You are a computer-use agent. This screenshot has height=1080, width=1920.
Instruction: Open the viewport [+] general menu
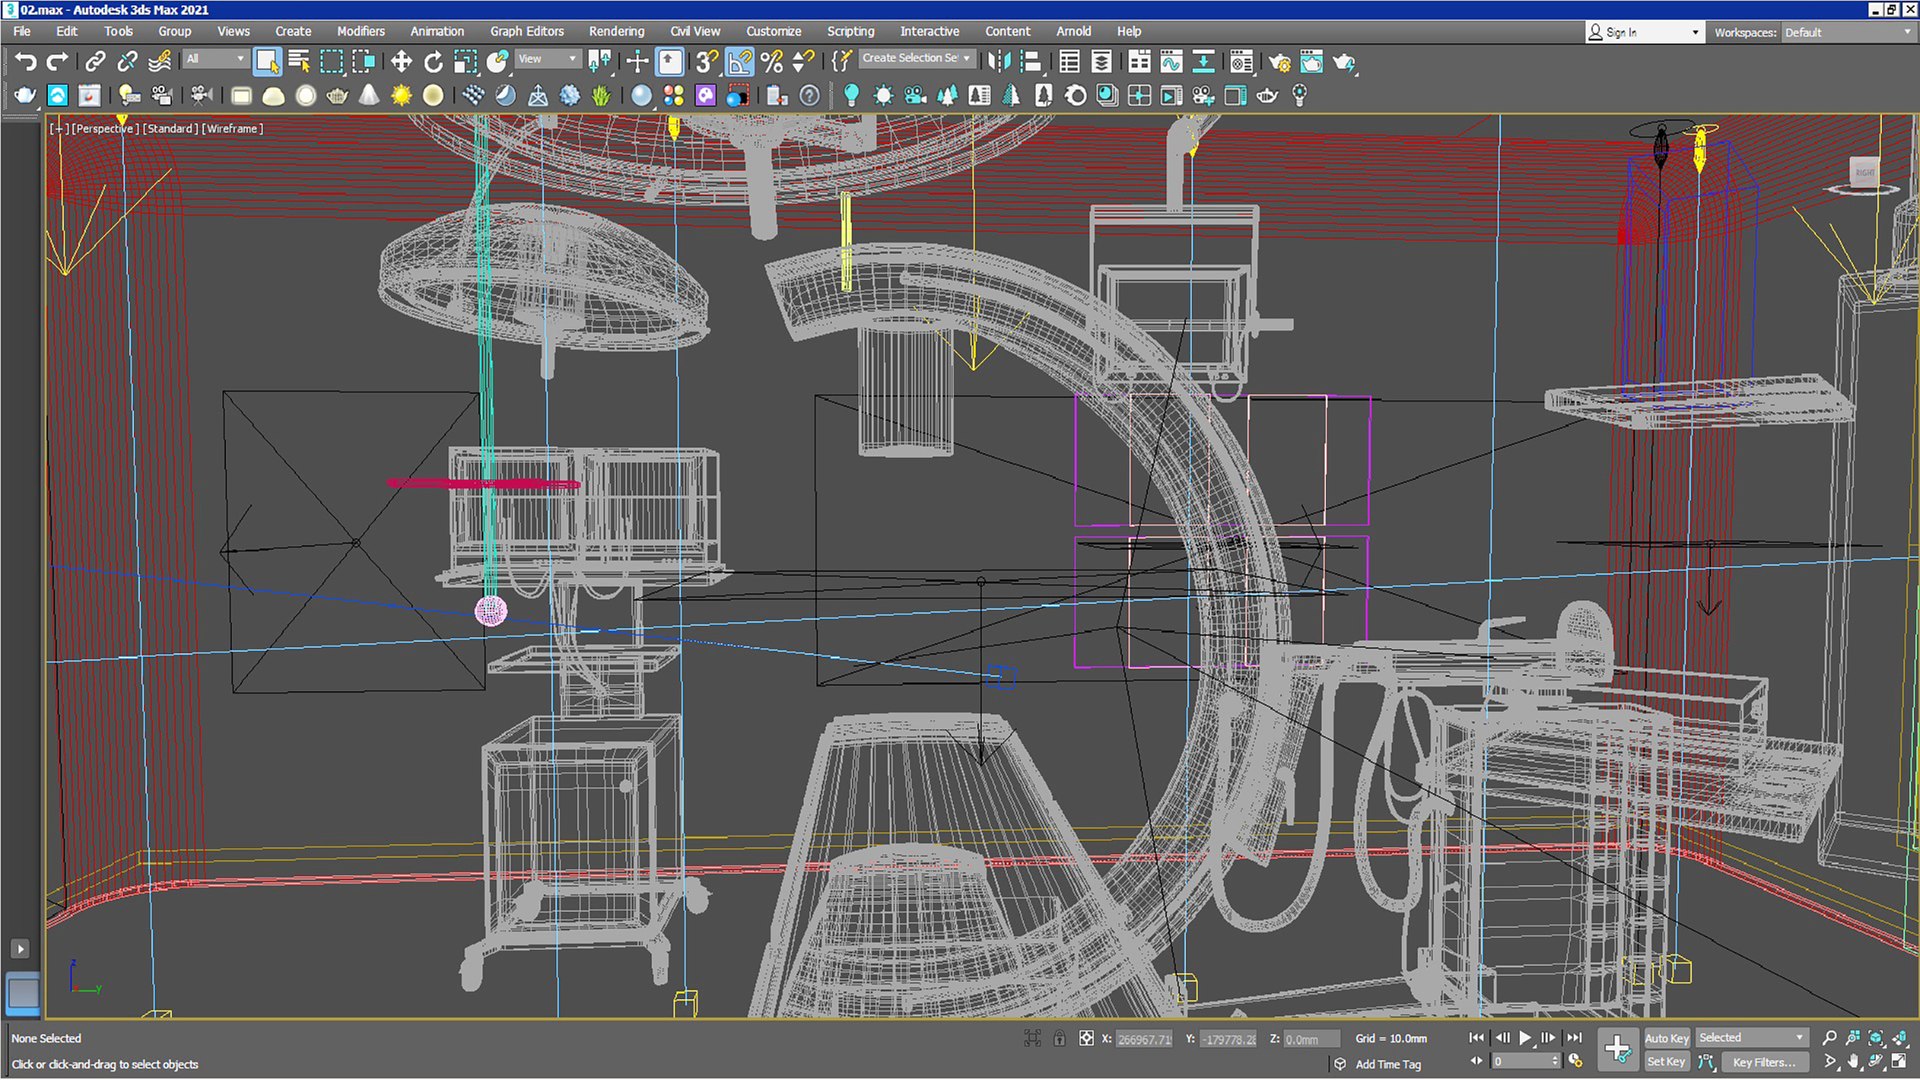tap(59, 129)
